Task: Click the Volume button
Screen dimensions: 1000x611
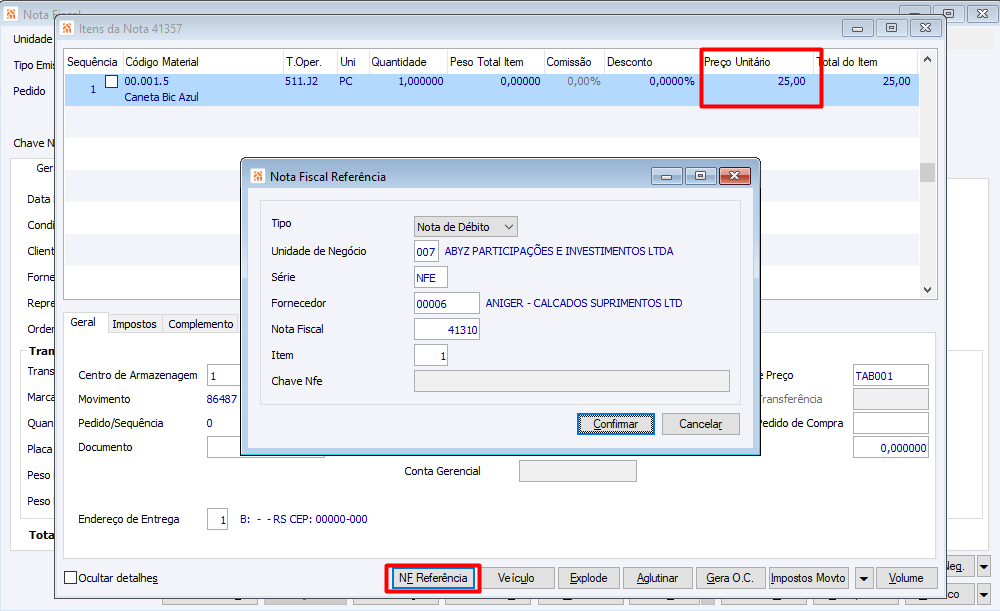Action: click(906, 578)
